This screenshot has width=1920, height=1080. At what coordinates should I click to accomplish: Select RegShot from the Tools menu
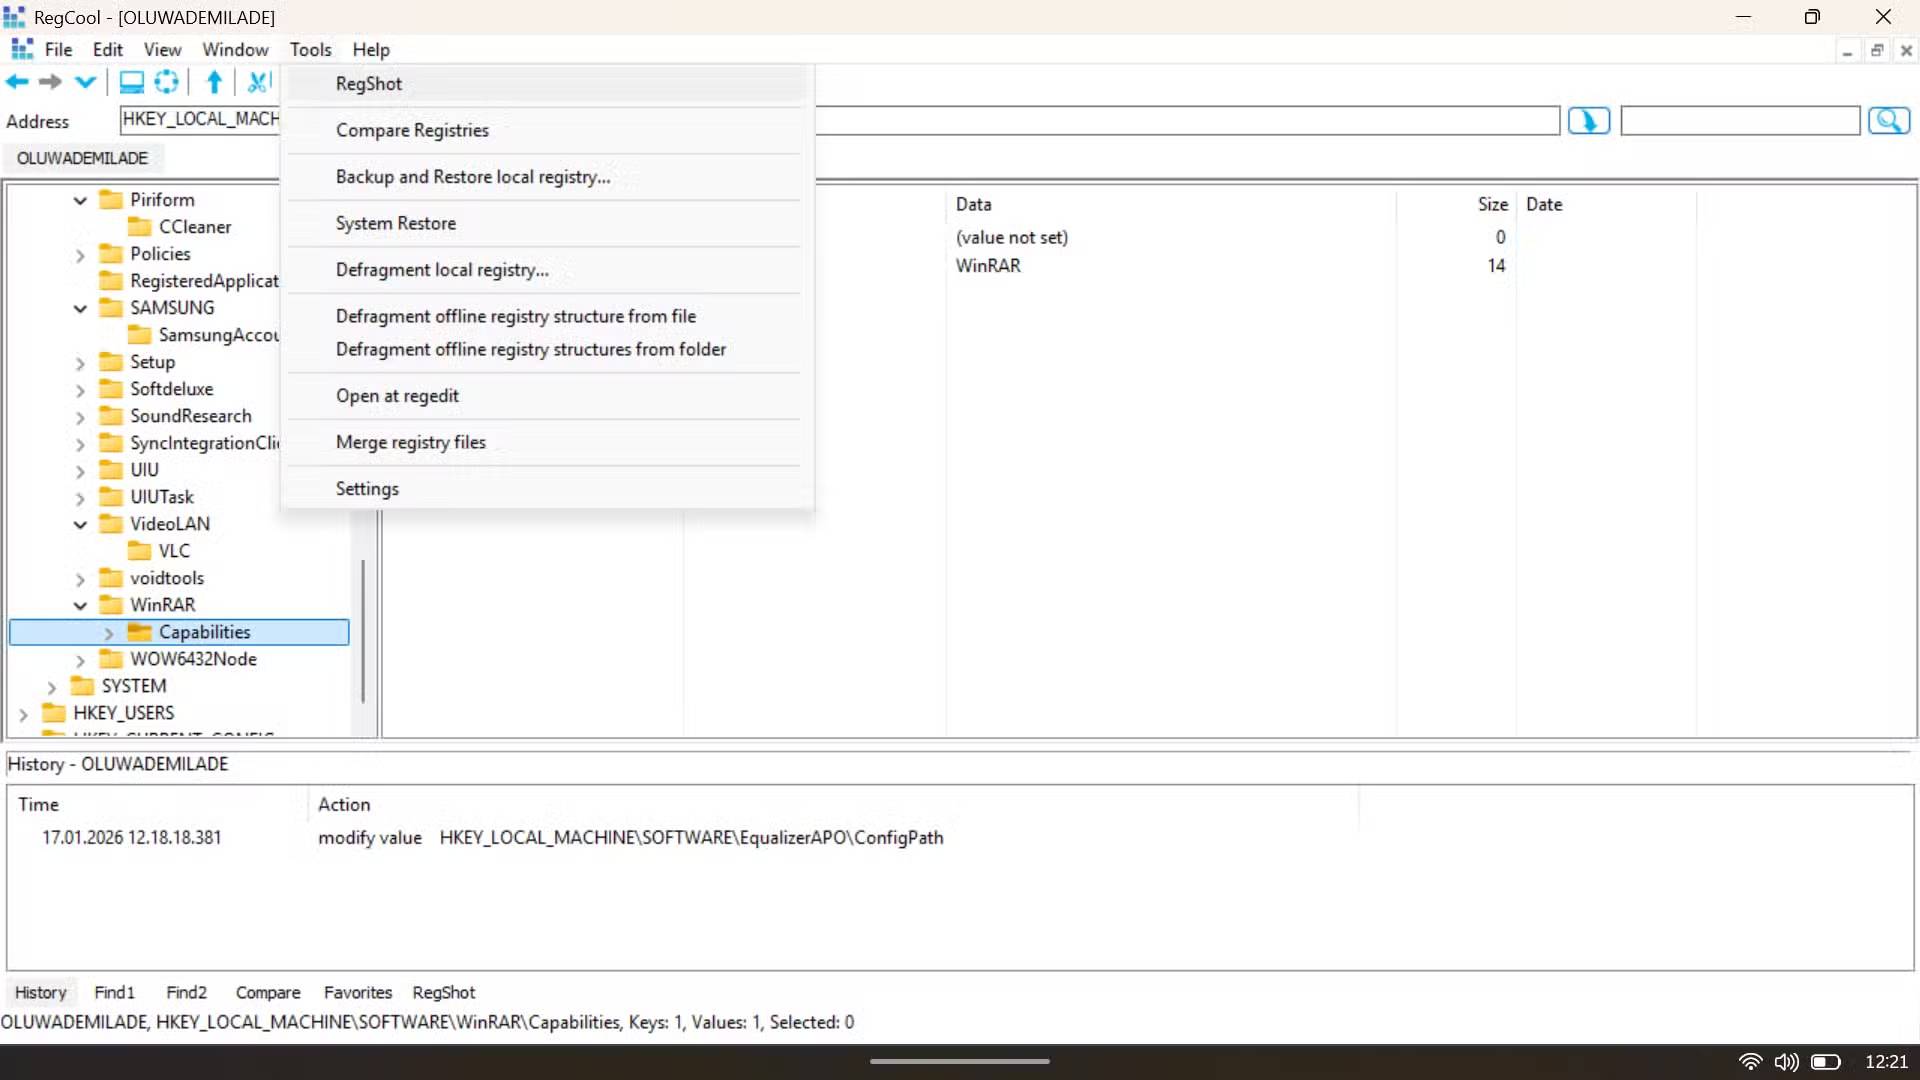coord(368,84)
